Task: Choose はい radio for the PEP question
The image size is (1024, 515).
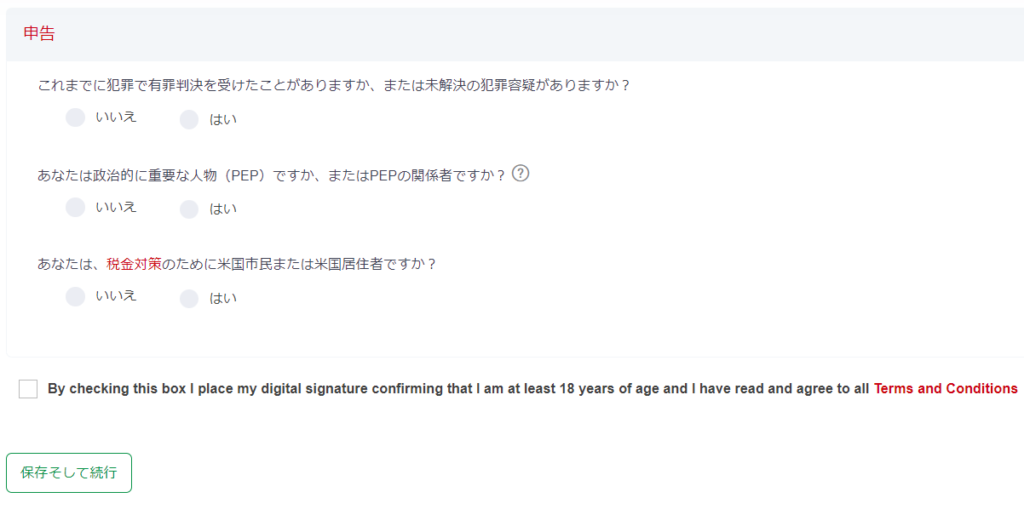Action: tap(189, 209)
